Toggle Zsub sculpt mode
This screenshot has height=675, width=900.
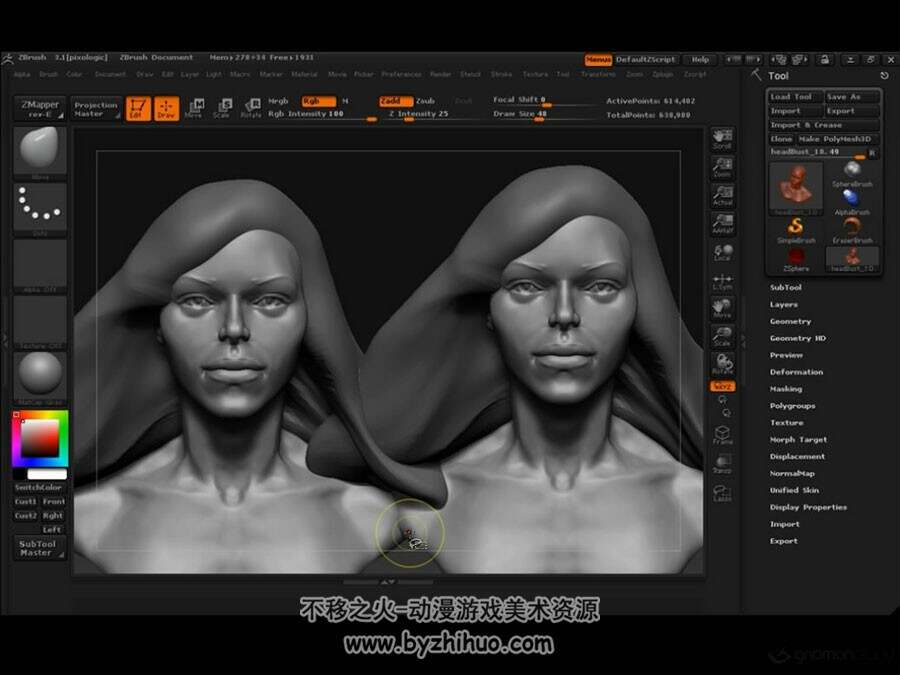coord(425,101)
